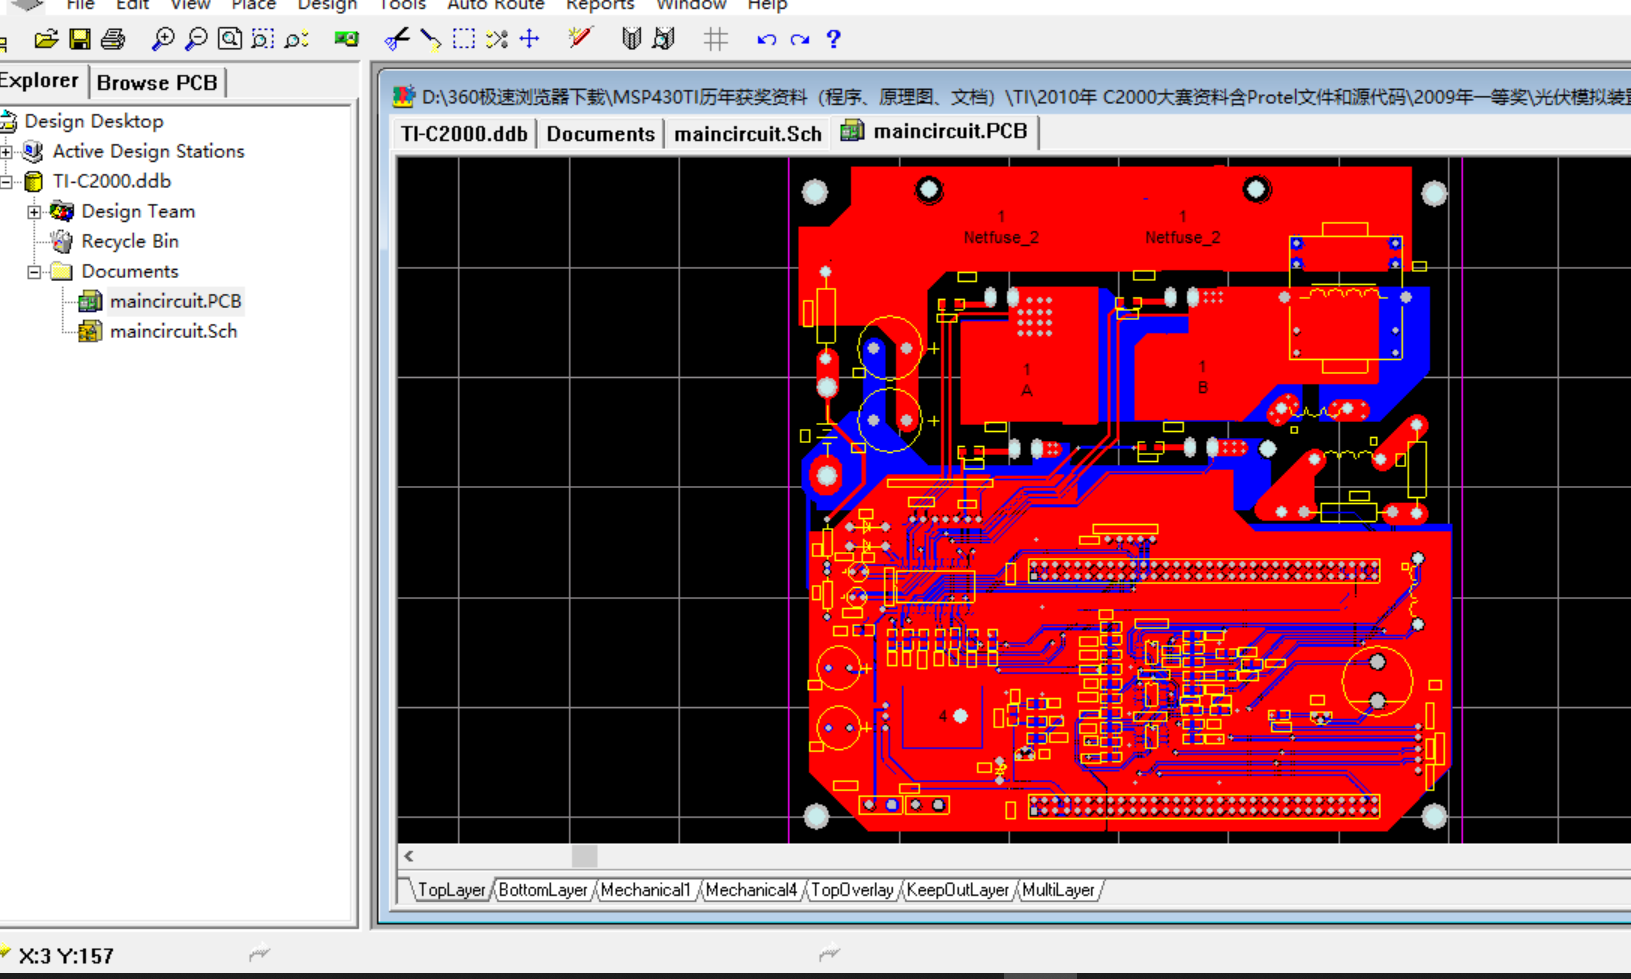This screenshot has width=1631, height=979.
Task: Redo the last undone action
Action: pos(799,39)
